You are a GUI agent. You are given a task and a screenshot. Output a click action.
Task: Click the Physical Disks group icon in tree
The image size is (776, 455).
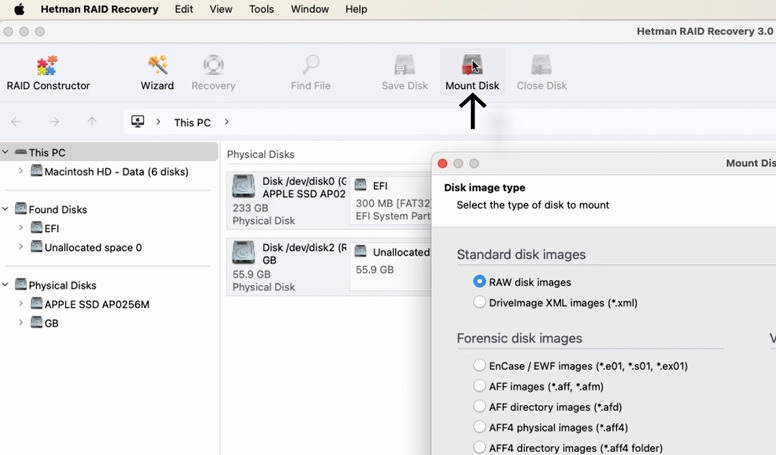pos(21,284)
